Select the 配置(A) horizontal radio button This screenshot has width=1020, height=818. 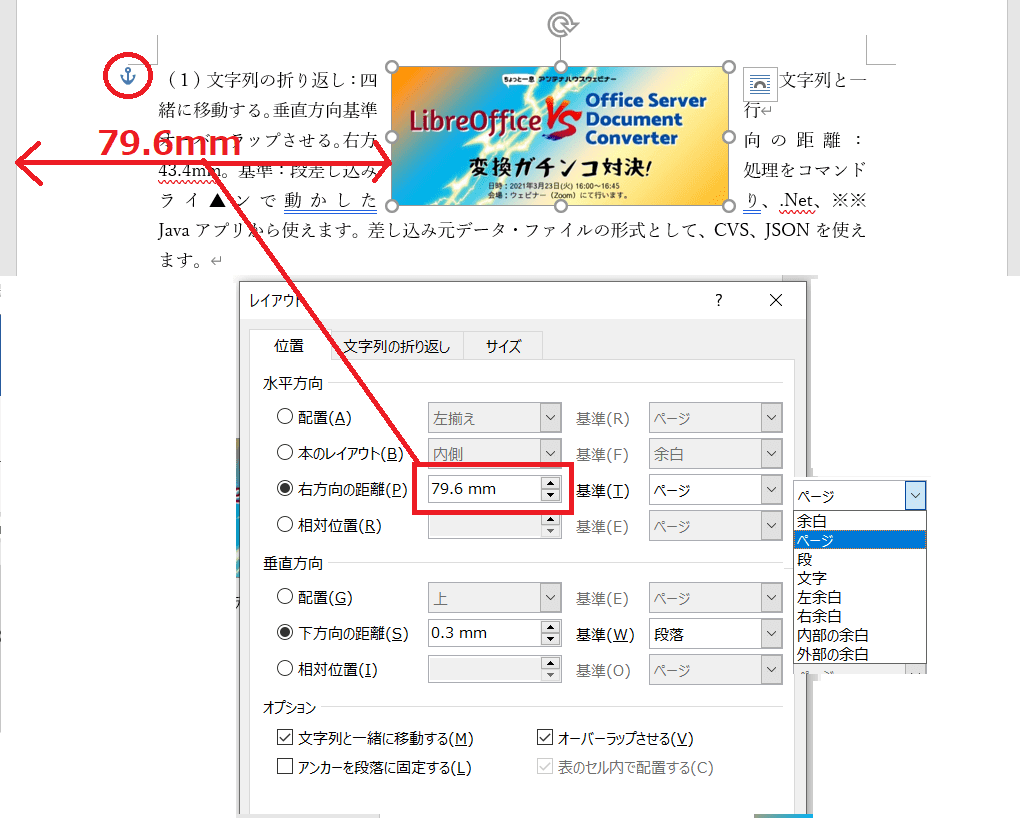coord(284,418)
